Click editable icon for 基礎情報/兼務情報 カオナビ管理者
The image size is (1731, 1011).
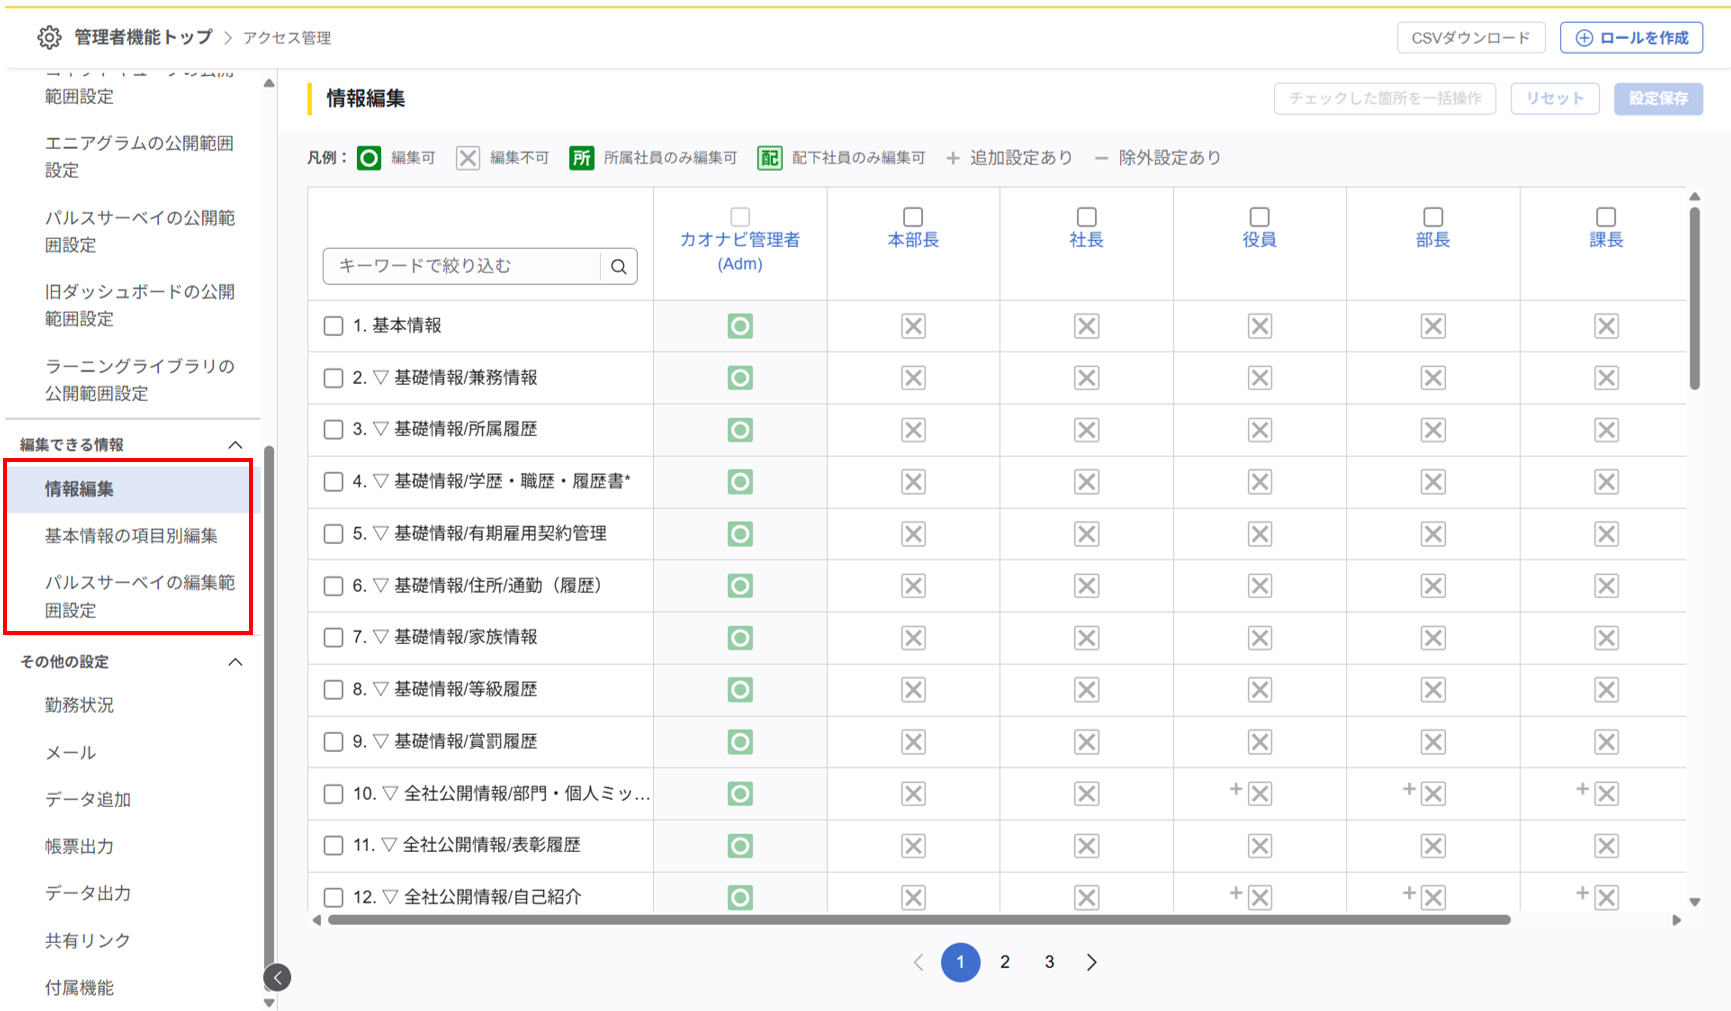740,378
